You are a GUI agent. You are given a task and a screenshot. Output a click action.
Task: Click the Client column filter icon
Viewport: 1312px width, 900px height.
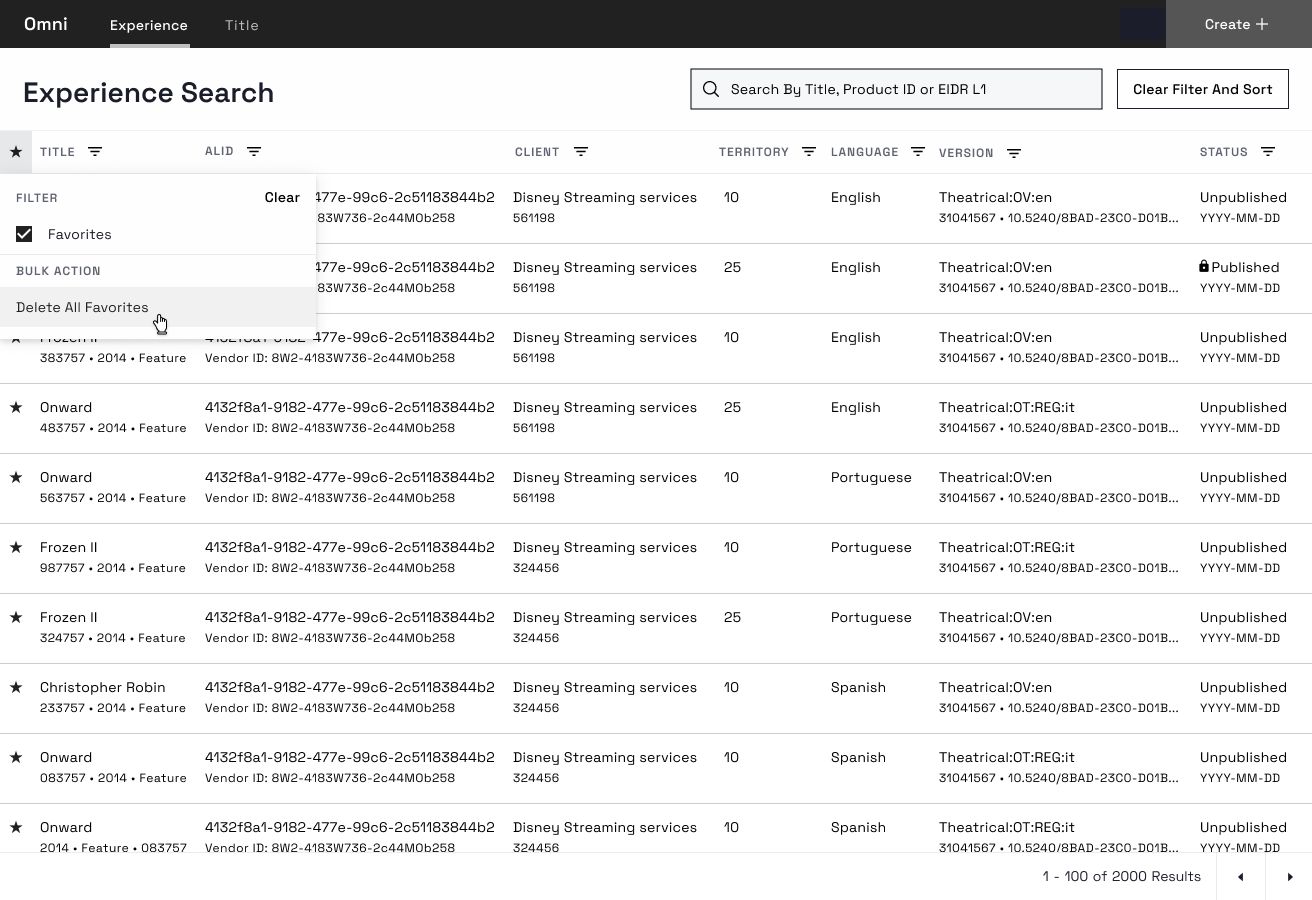(581, 152)
